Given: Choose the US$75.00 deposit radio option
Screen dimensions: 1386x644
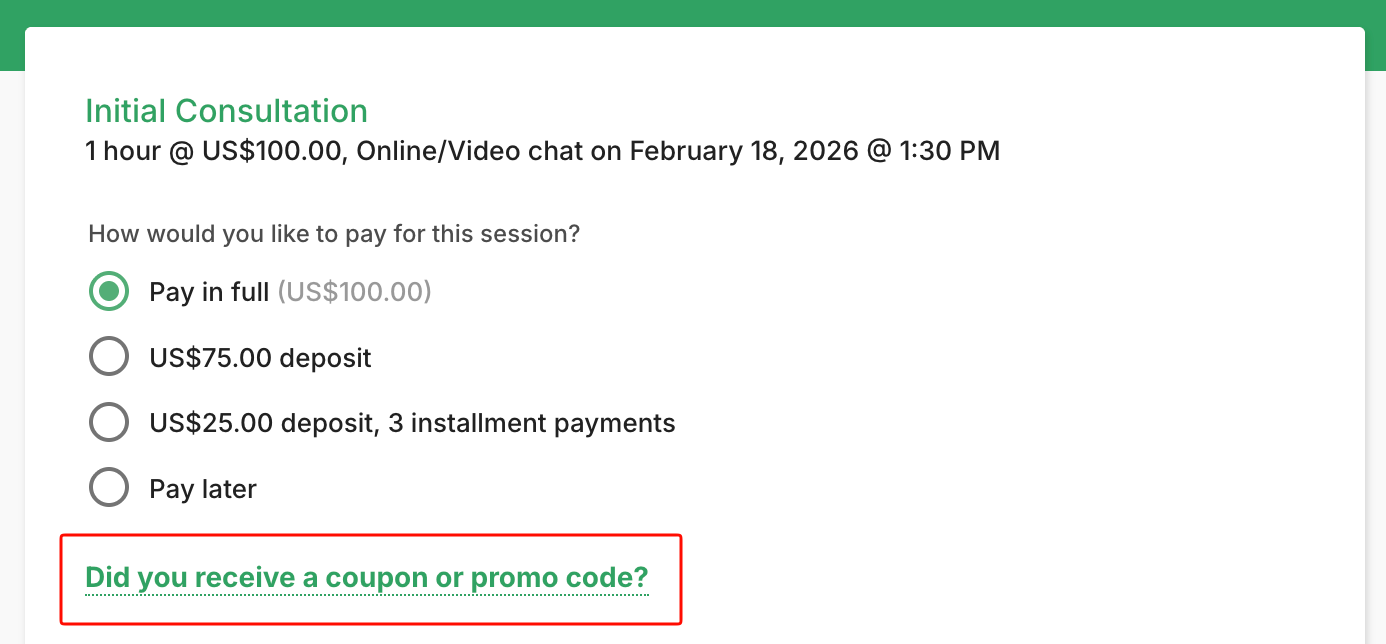Looking at the screenshot, I should 109,357.
